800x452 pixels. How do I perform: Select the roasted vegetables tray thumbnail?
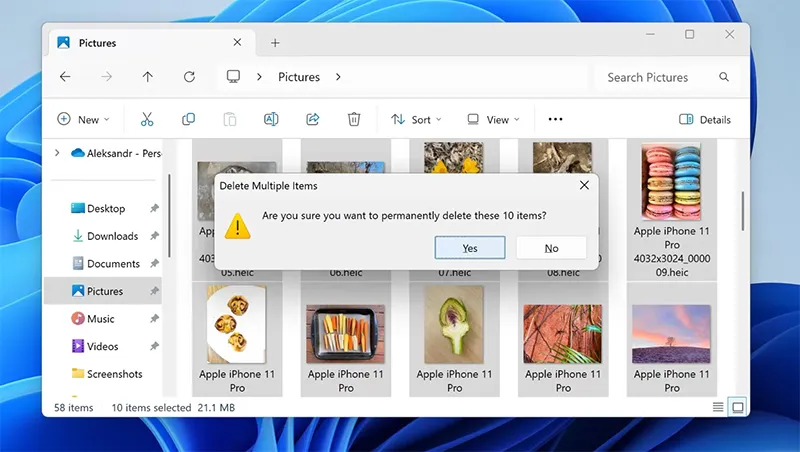(x=345, y=334)
